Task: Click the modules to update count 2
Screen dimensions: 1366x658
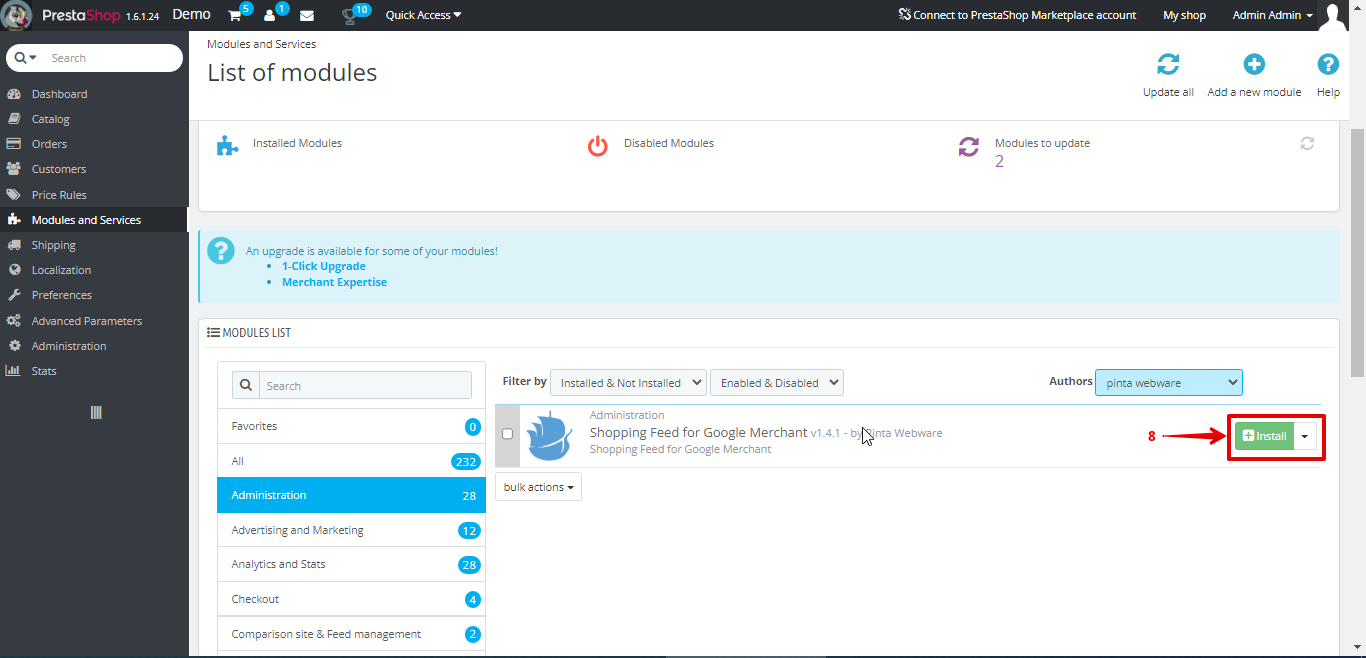Action: click(999, 161)
